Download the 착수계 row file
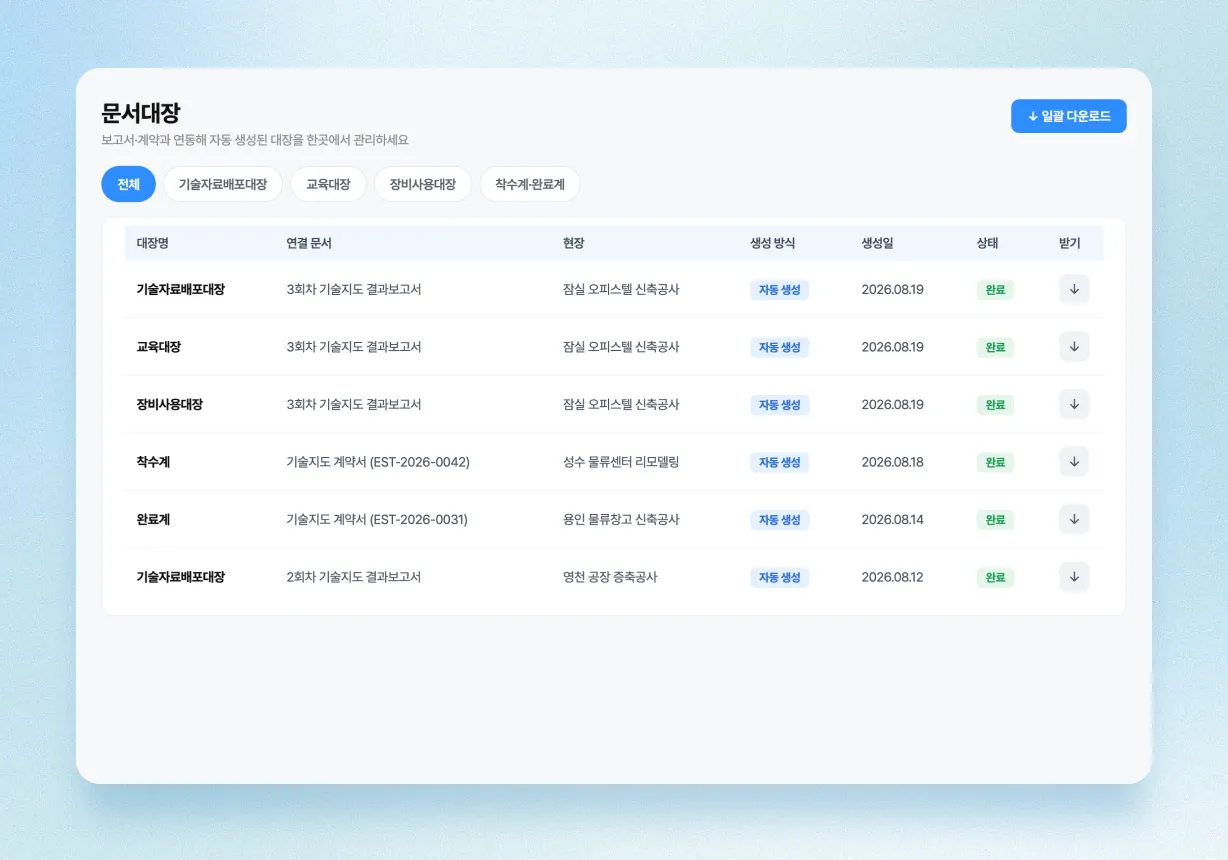Screen dimensions: 1228x860 click(1074, 462)
